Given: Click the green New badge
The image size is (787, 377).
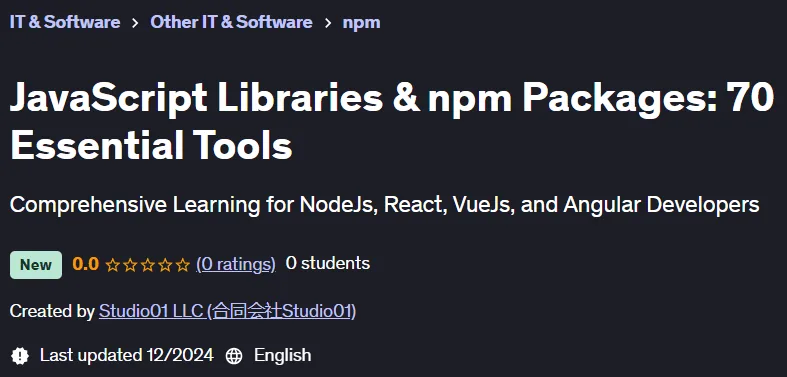Looking at the screenshot, I should point(36,265).
